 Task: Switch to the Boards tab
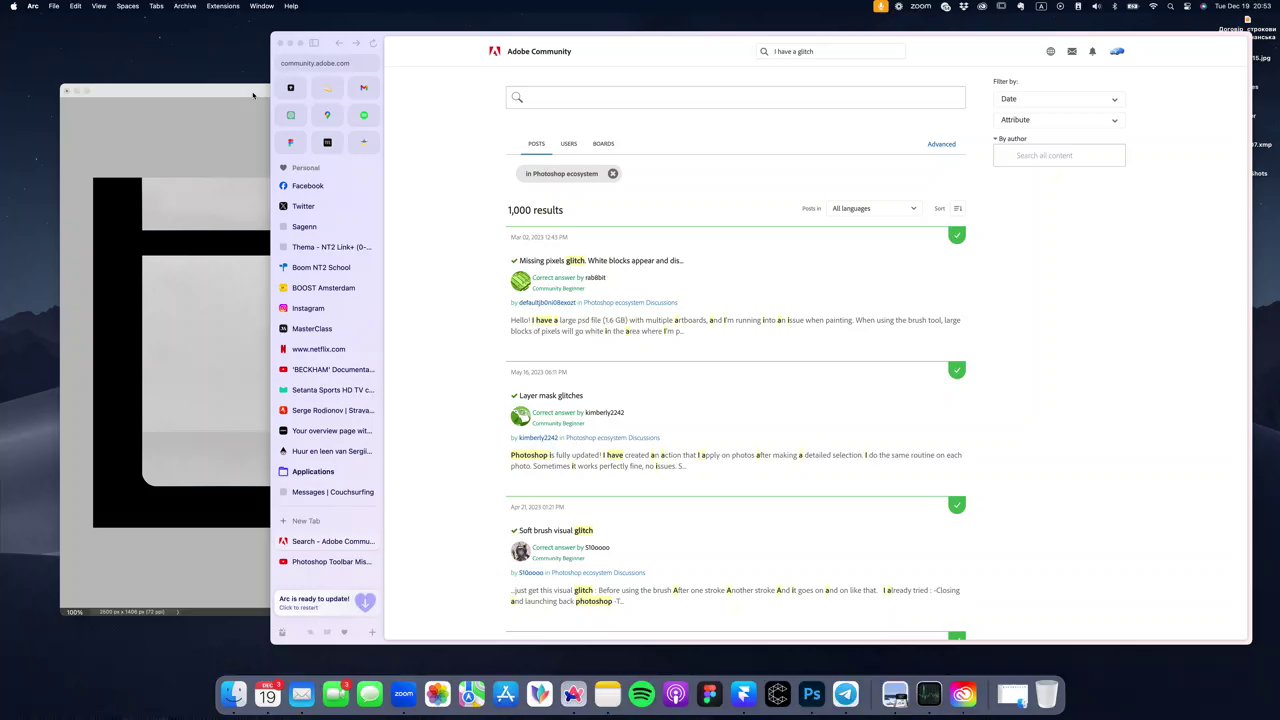tap(603, 144)
